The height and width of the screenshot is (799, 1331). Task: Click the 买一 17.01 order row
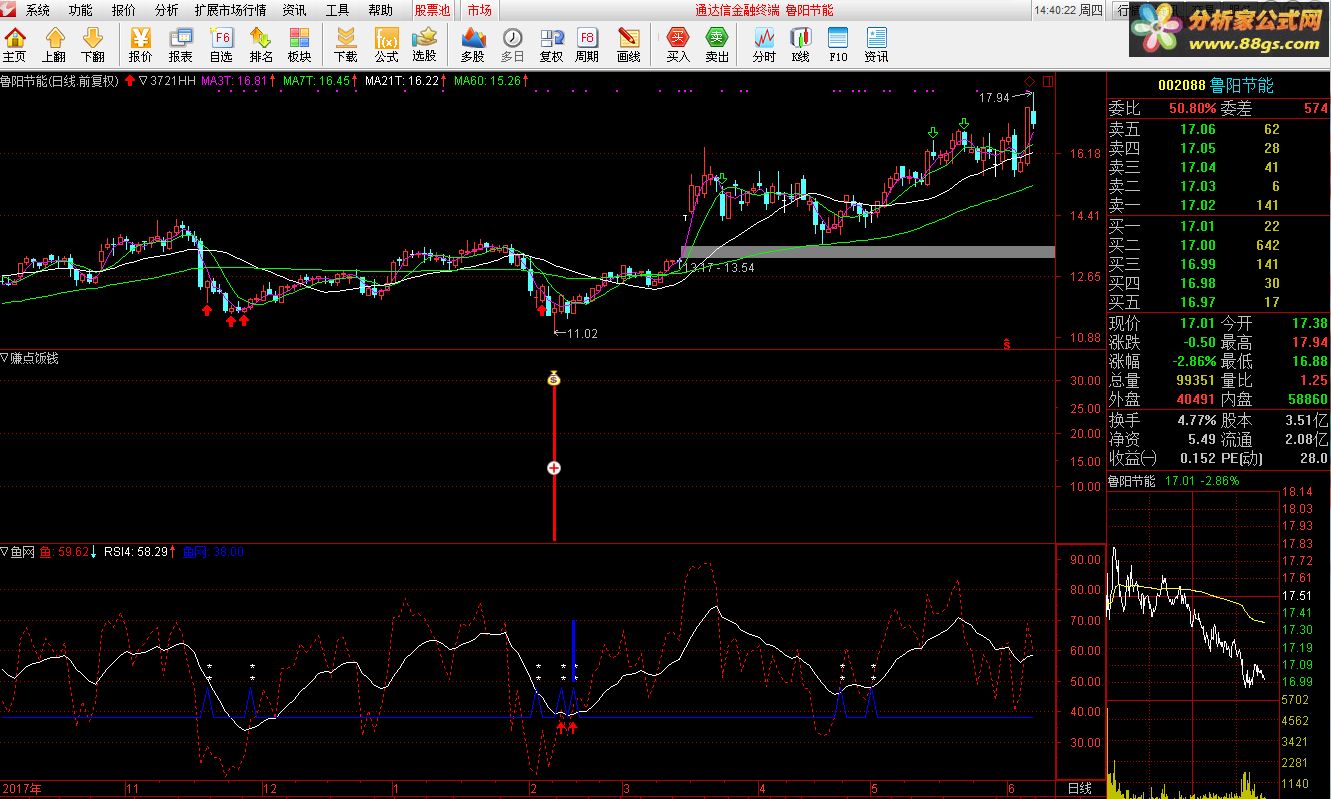pos(1219,226)
